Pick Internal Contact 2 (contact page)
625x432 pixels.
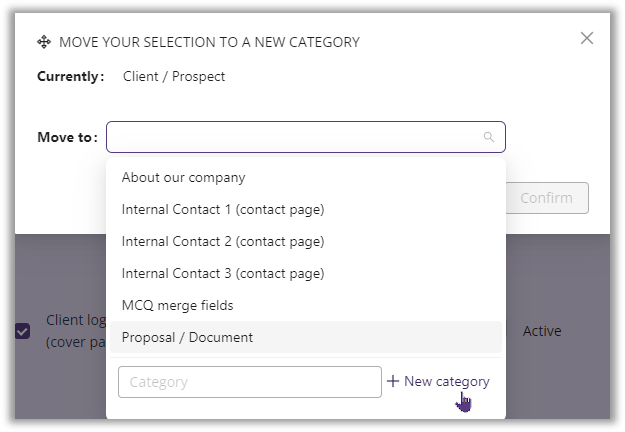(223, 242)
